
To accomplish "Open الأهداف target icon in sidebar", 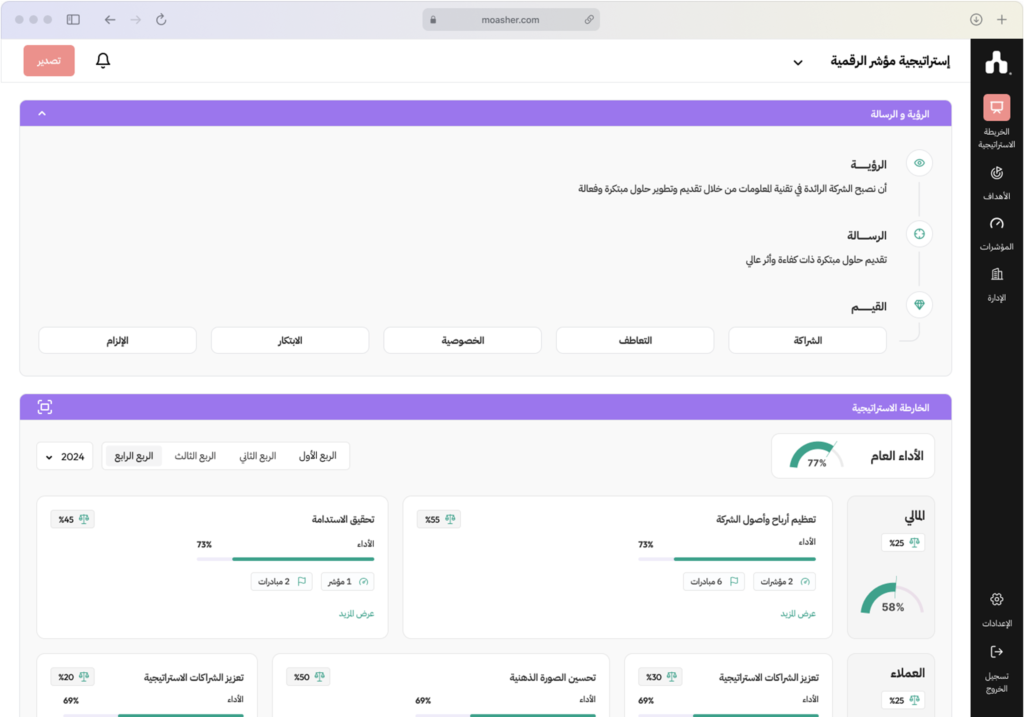I will [x=997, y=173].
